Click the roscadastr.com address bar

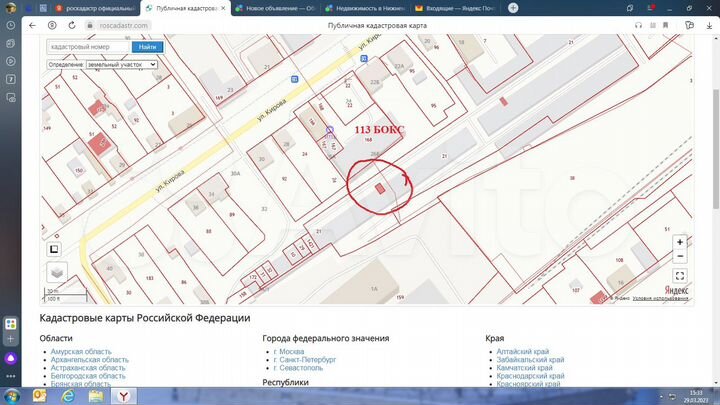[x=124, y=25]
